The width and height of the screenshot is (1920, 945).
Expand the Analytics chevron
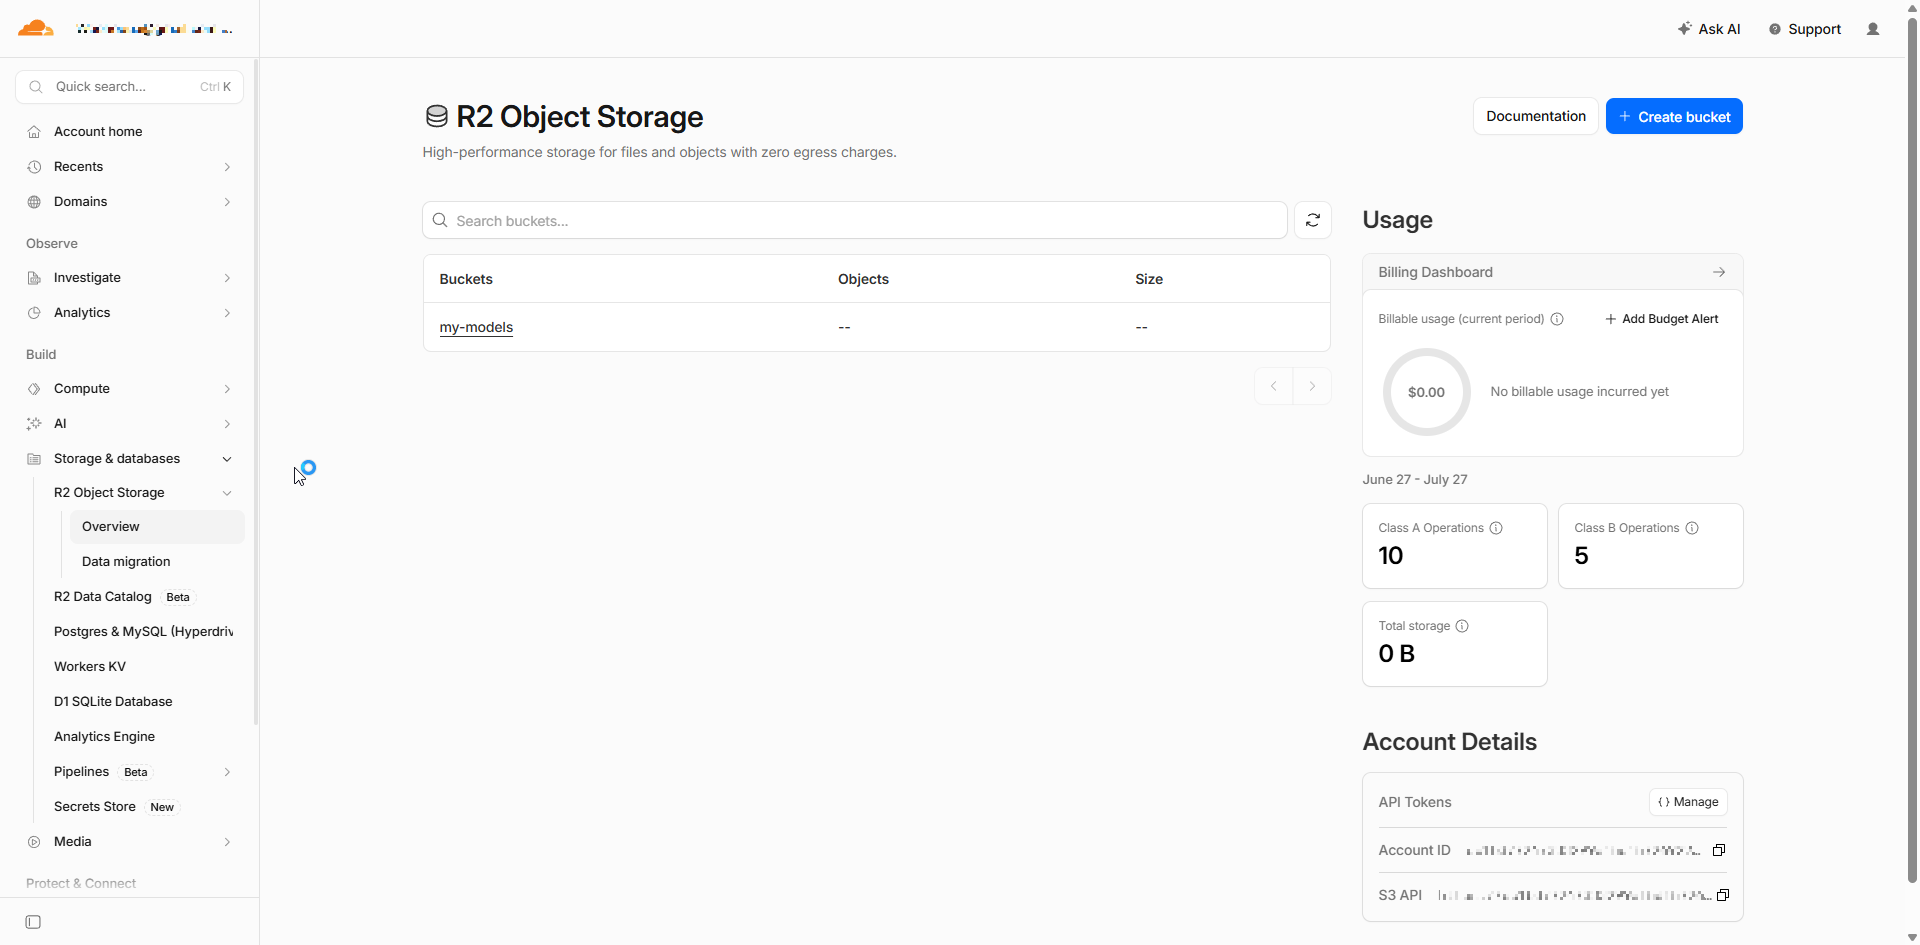tap(227, 313)
